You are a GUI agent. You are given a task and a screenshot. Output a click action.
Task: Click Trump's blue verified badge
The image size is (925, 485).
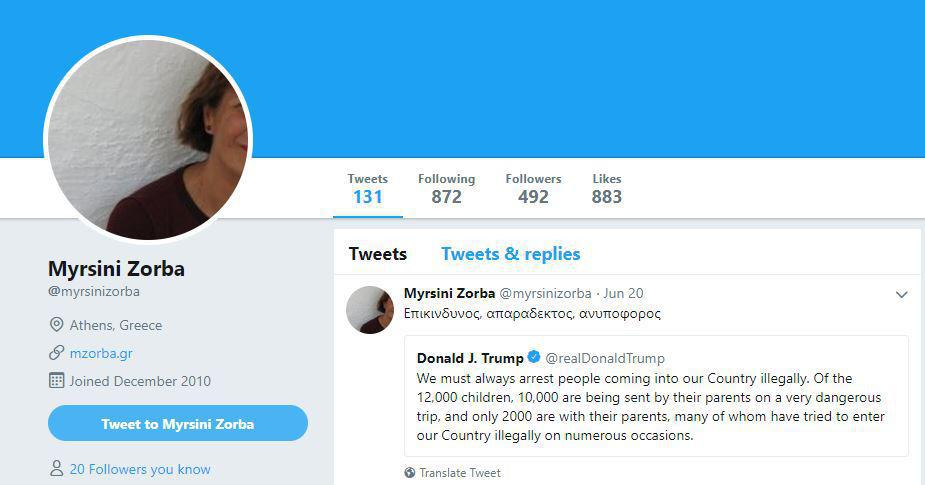click(x=534, y=358)
